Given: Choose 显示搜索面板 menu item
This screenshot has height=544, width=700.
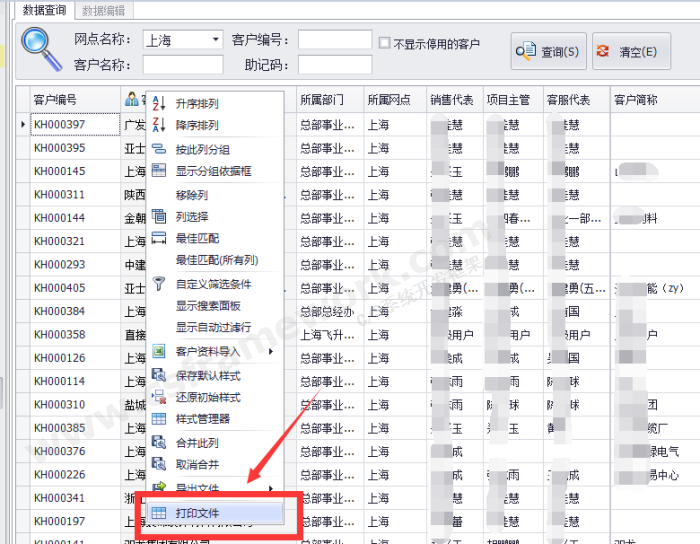Looking at the screenshot, I should click(208, 306).
